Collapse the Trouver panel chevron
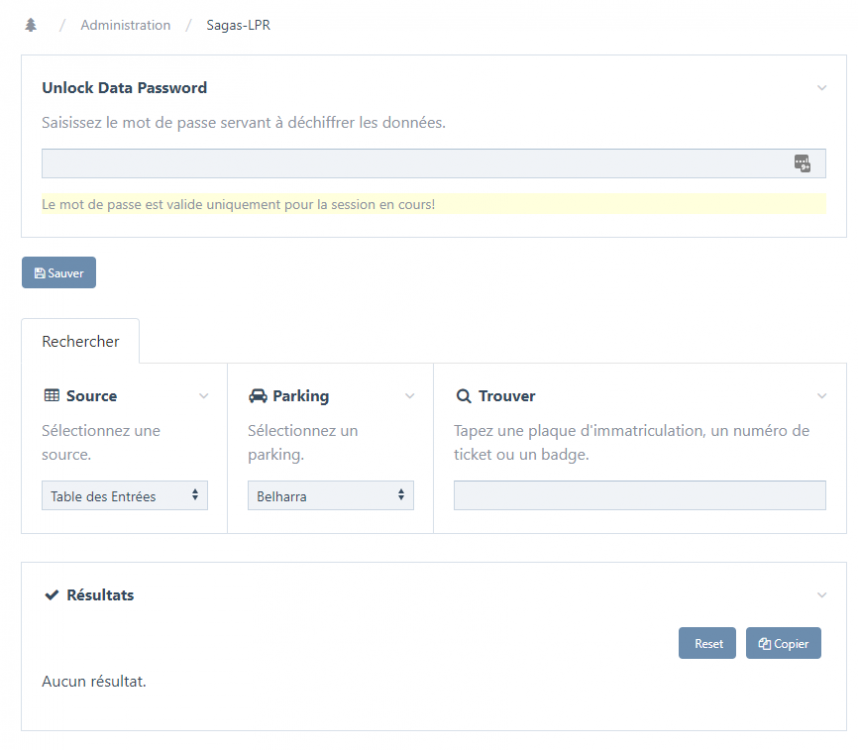The image size is (858, 750). pyautogui.click(x=821, y=396)
